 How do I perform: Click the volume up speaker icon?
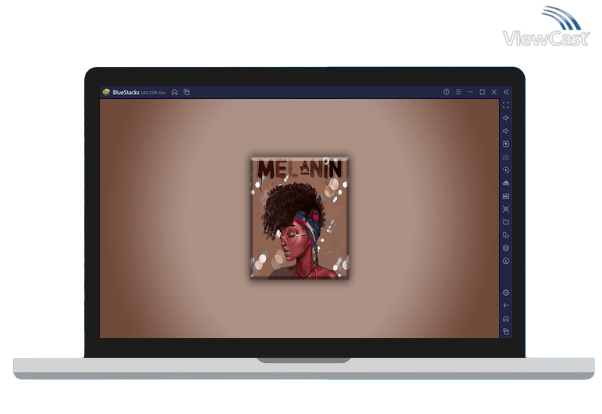coord(506,118)
